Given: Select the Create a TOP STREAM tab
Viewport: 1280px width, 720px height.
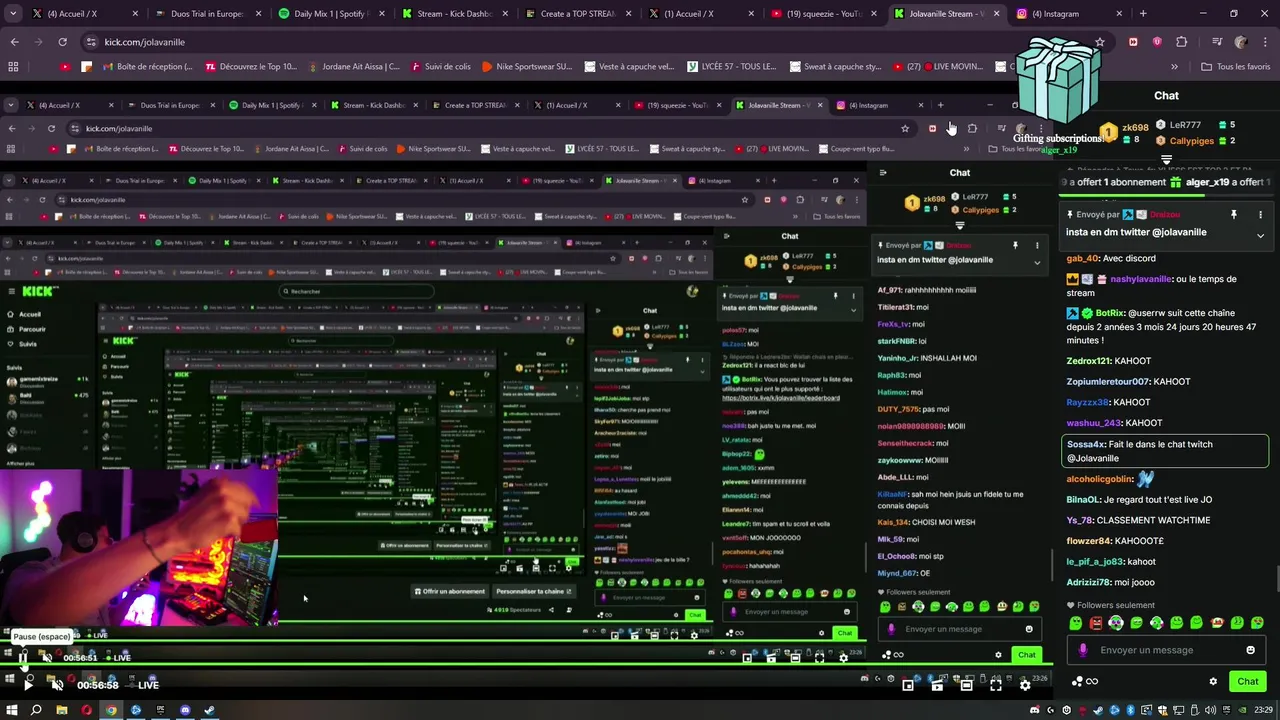Looking at the screenshot, I should (577, 14).
